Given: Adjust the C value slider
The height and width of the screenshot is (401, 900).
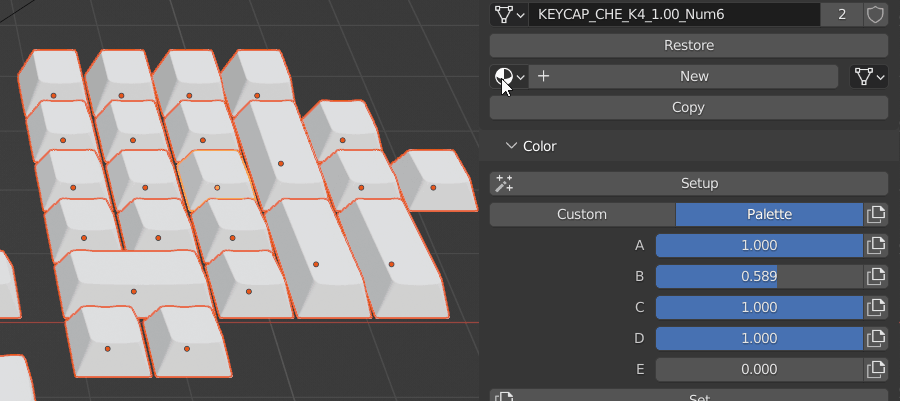Looking at the screenshot, I should tap(759, 307).
